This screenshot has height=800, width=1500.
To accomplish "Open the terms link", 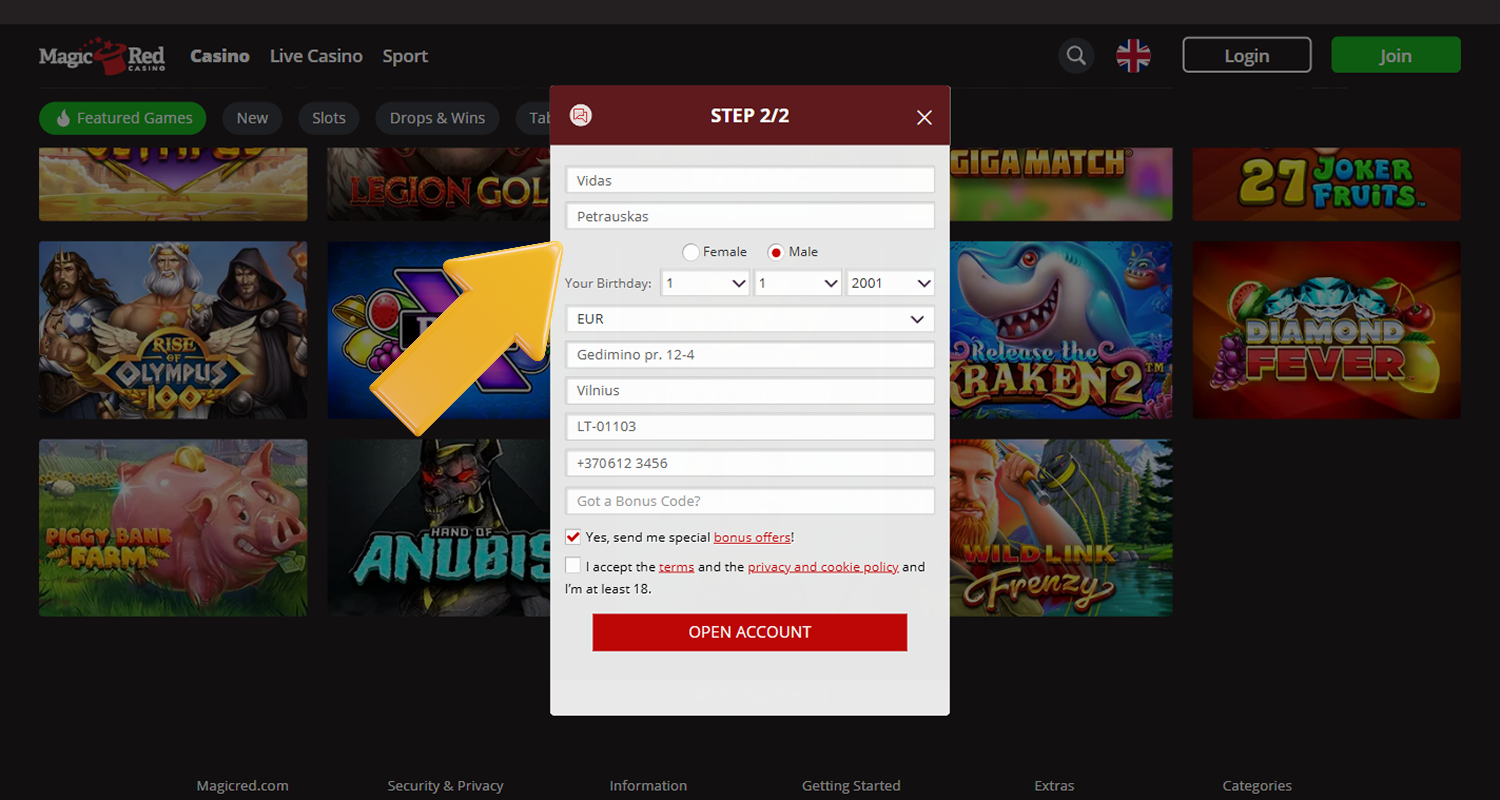I will click(676, 567).
